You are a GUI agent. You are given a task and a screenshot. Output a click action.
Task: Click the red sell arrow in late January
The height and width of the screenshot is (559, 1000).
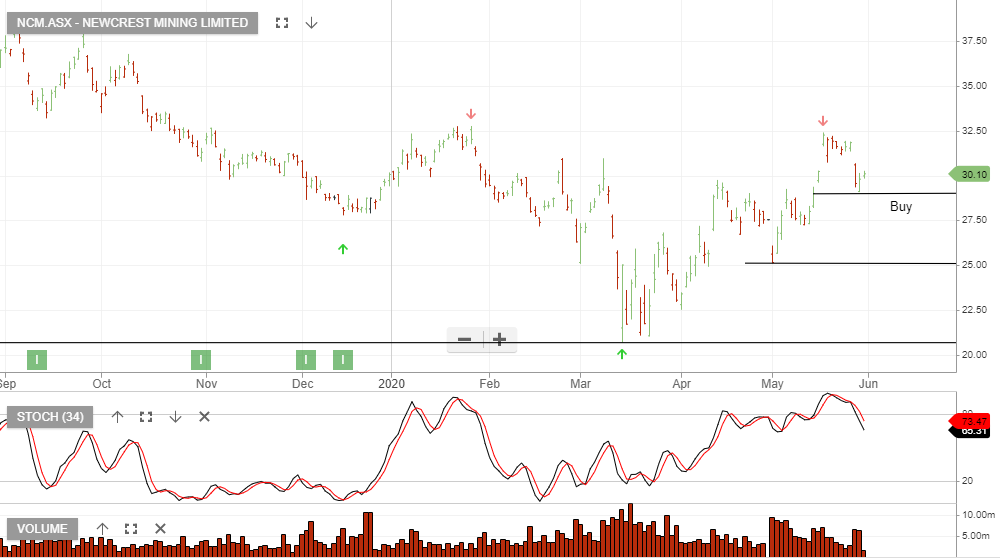(x=471, y=114)
